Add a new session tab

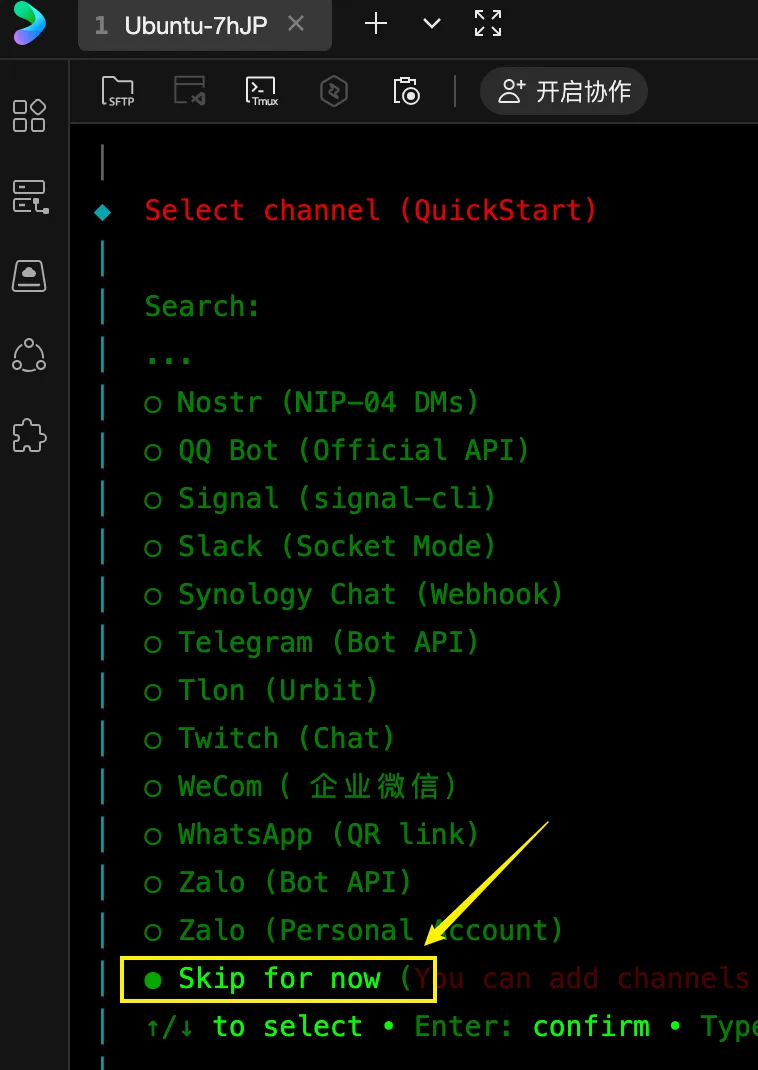point(376,24)
